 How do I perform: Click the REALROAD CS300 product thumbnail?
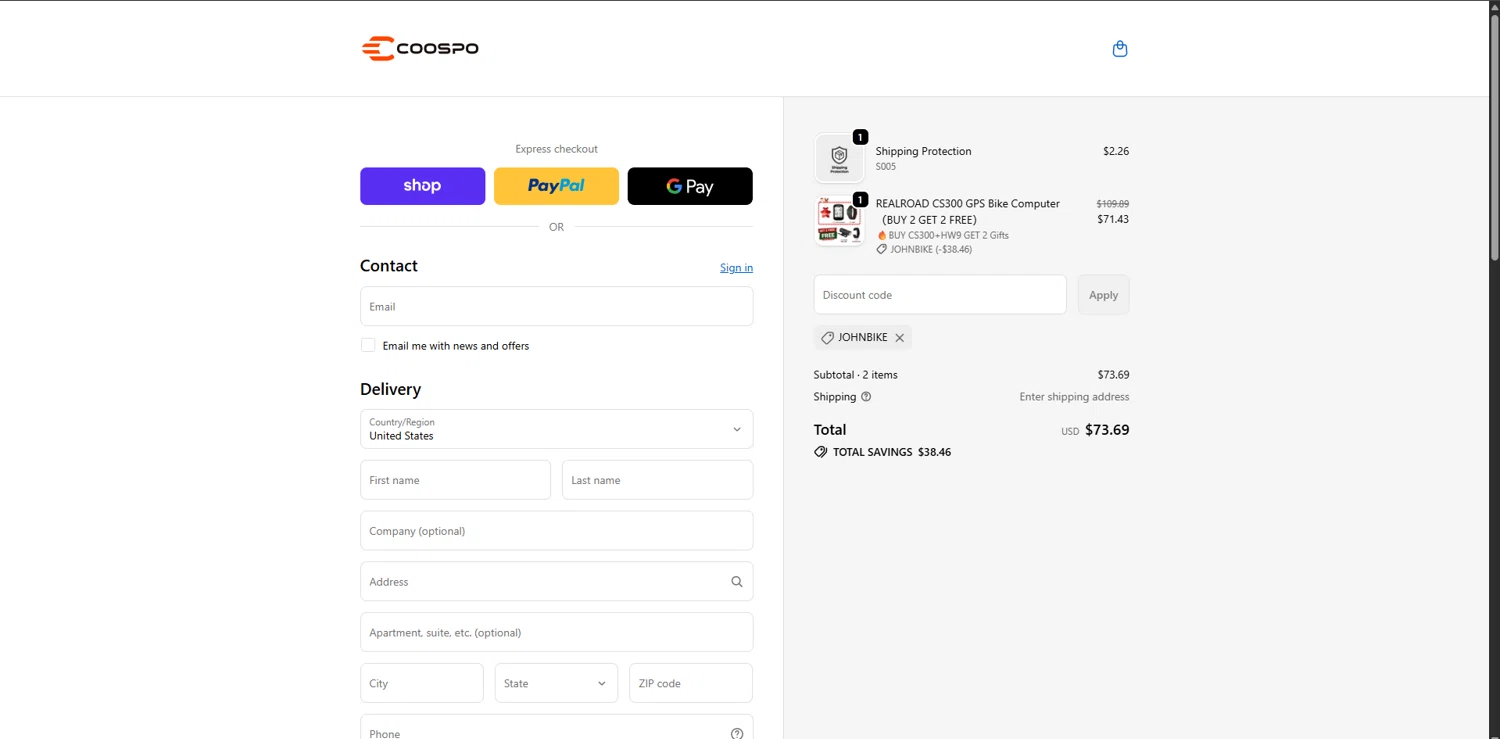point(839,221)
